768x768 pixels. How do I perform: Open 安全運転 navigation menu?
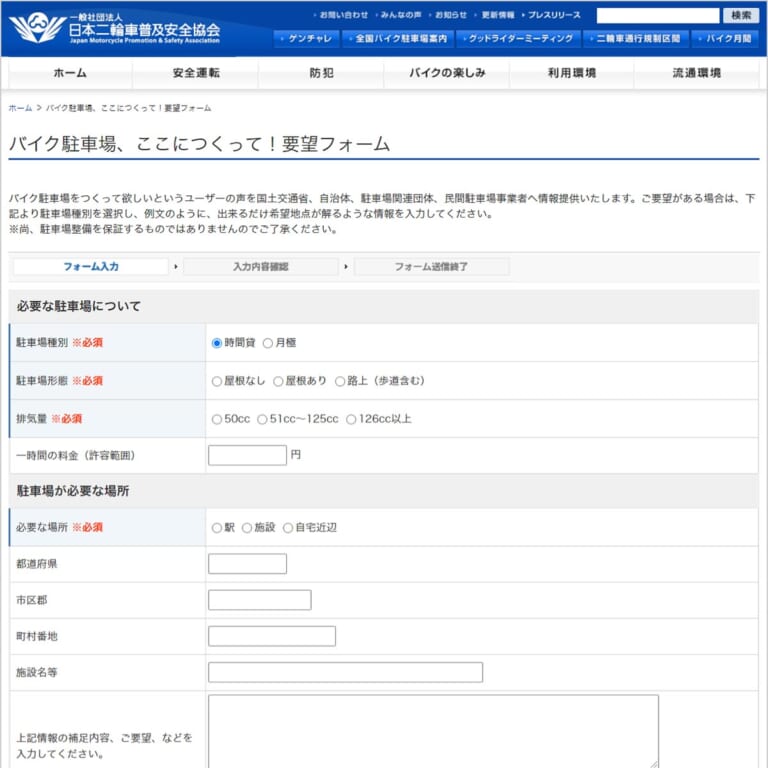point(196,73)
